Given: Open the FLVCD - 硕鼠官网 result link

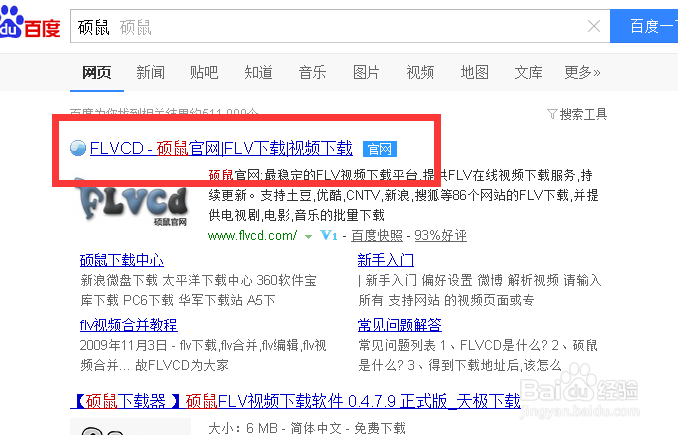Looking at the screenshot, I should click(x=221, y=148).
